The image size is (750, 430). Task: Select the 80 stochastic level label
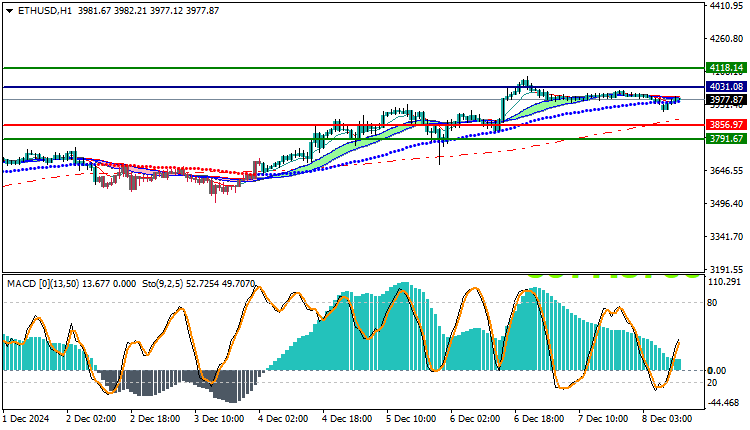click(712, 302)
